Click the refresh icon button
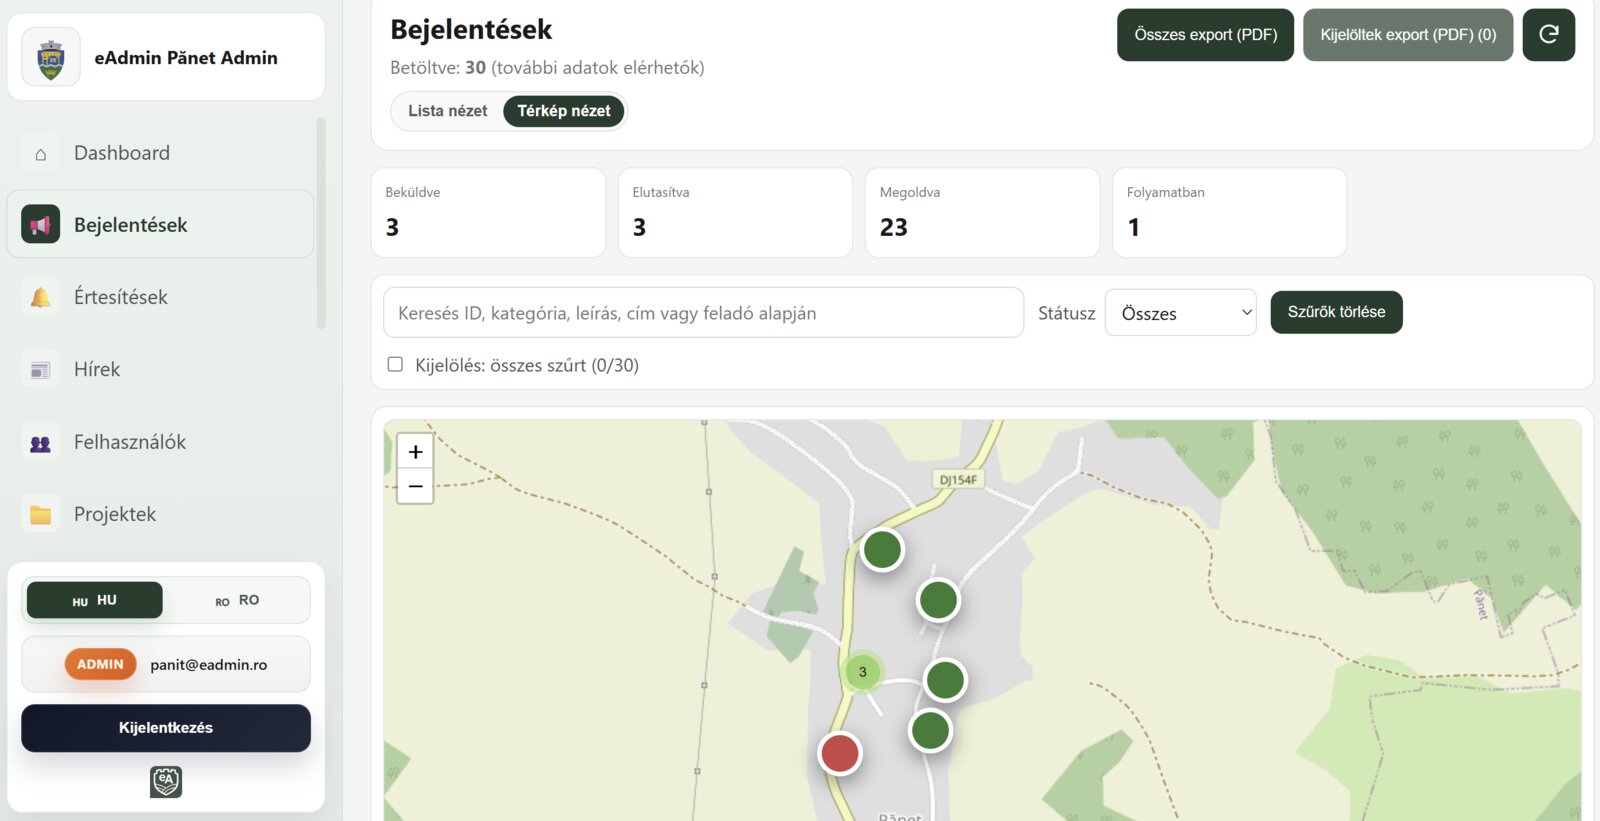Image resolution: width=1600 pixels, height=821 pixels. coord(1549,35)
